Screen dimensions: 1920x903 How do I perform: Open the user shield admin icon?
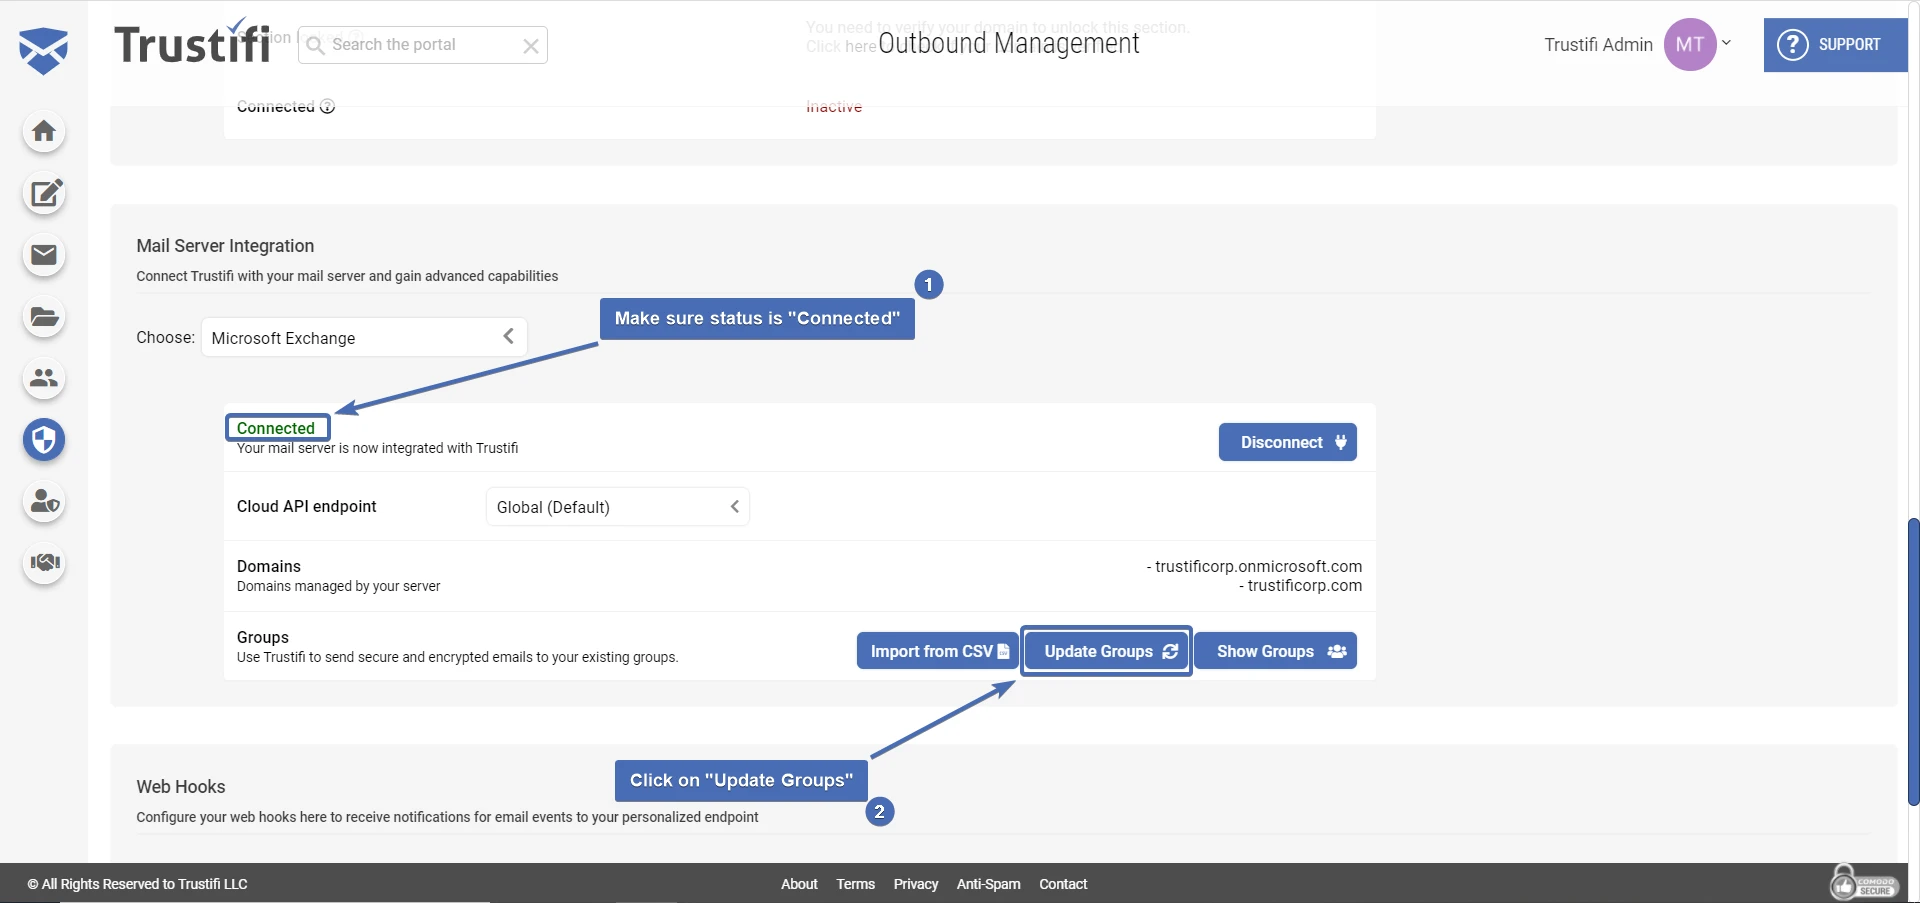point(44,502)
